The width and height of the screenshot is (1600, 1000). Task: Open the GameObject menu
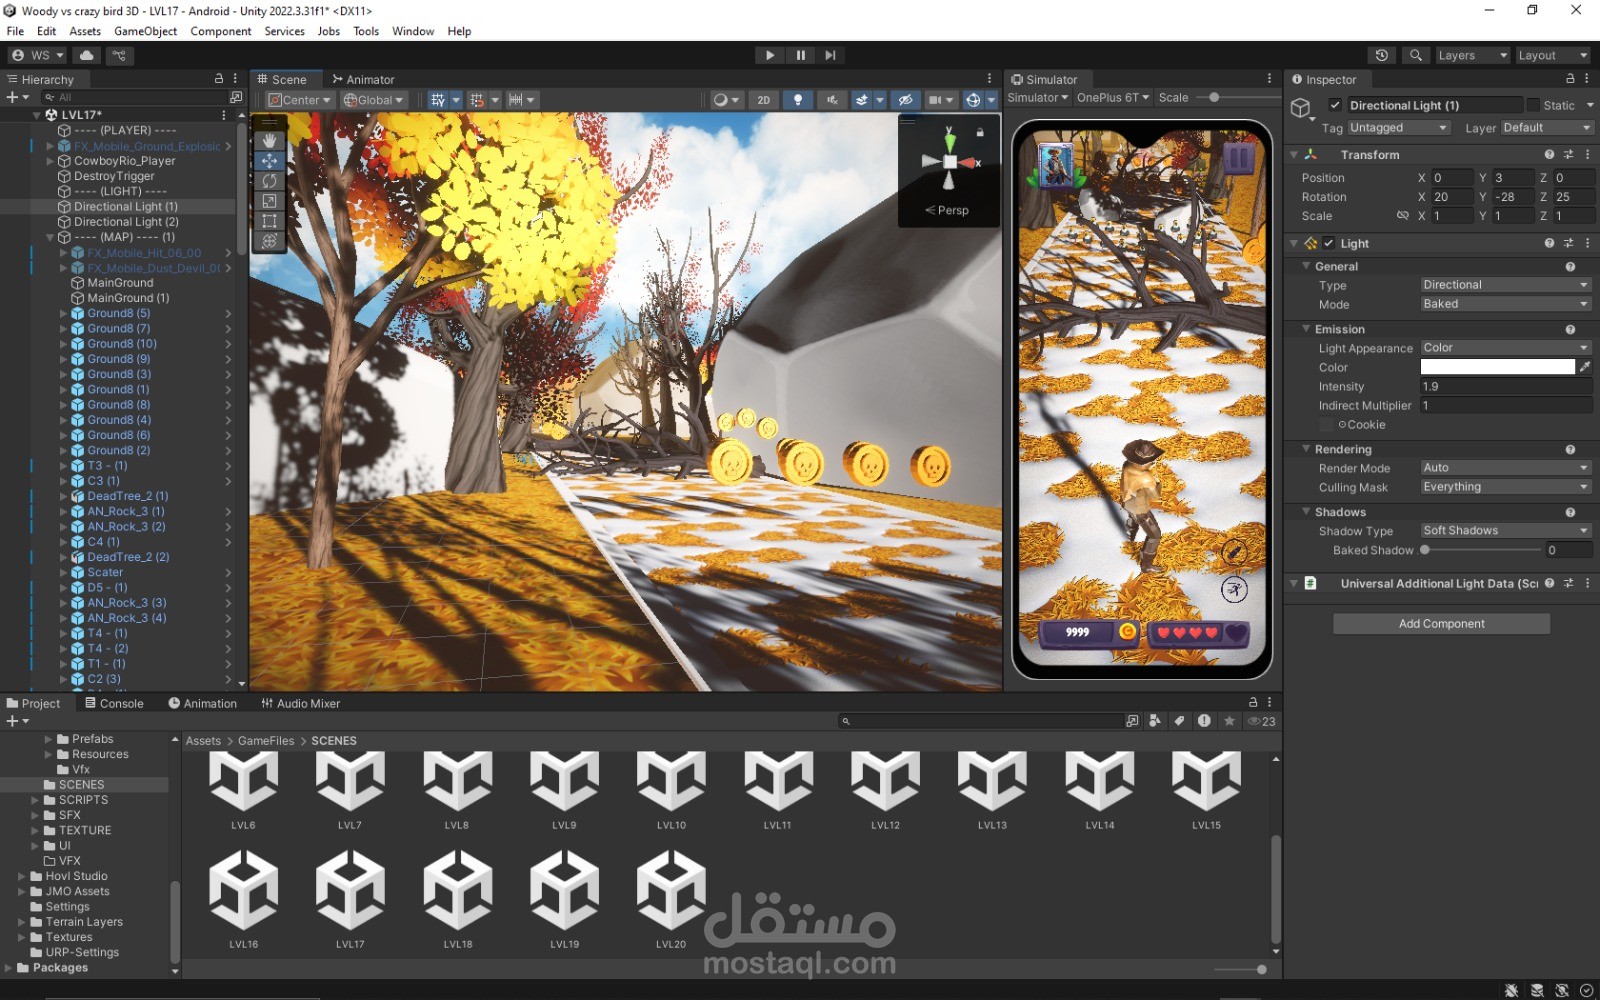(x=145, y=31)
